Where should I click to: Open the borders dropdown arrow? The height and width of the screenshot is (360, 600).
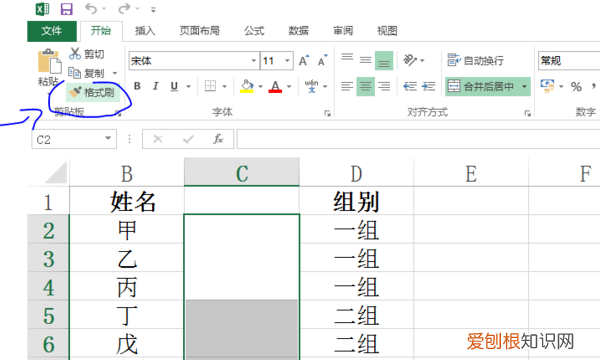point(225,87)
